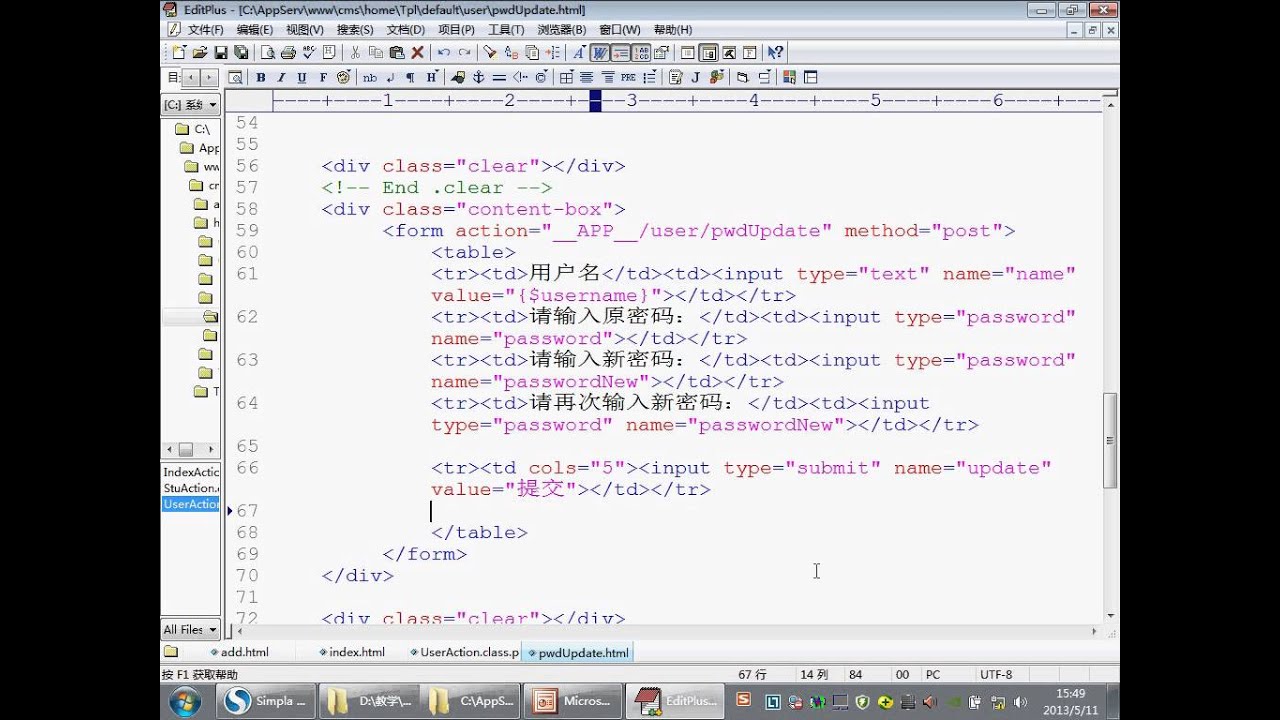Screen dimensions: 1280x720
Task: Open the 文件(F) menu
Action: point(205,30)
